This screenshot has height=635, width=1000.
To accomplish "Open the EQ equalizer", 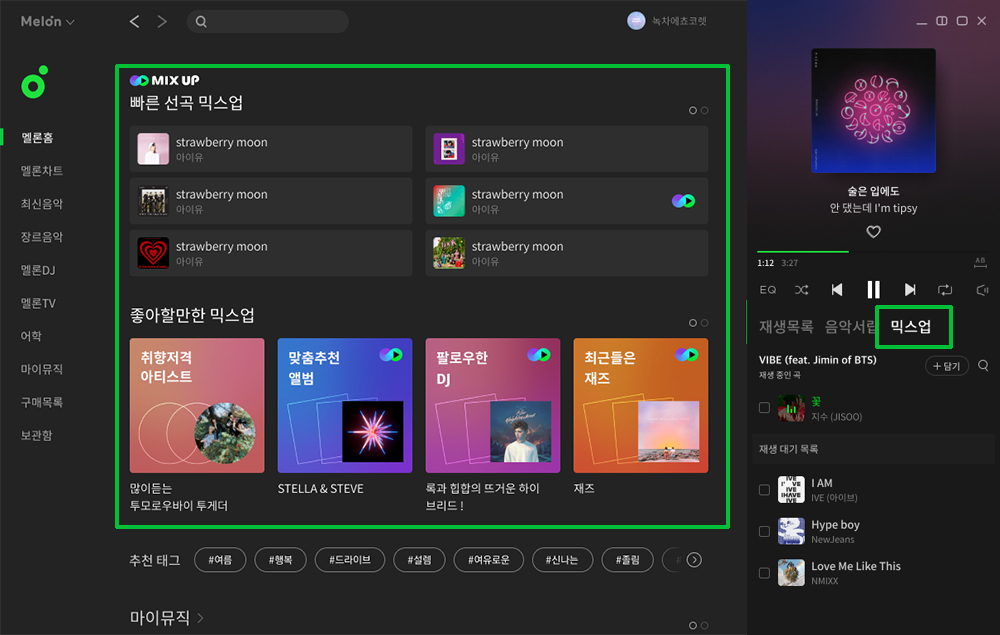I will [768, 290].
